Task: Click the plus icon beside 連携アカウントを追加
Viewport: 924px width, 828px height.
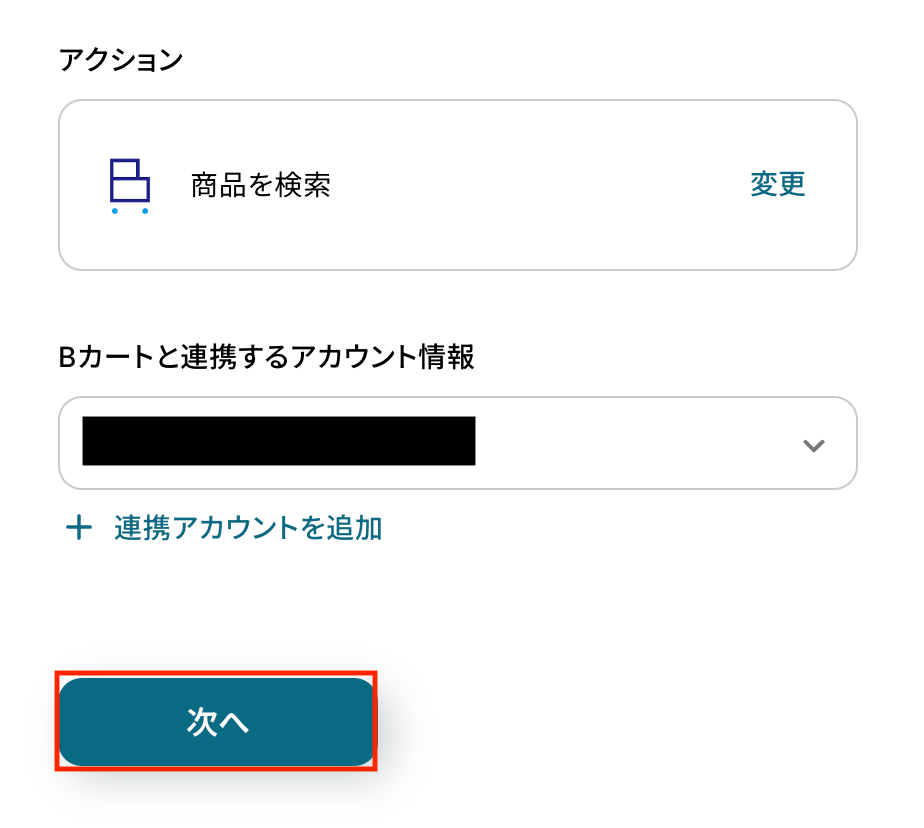Action: tap(78, 528)
